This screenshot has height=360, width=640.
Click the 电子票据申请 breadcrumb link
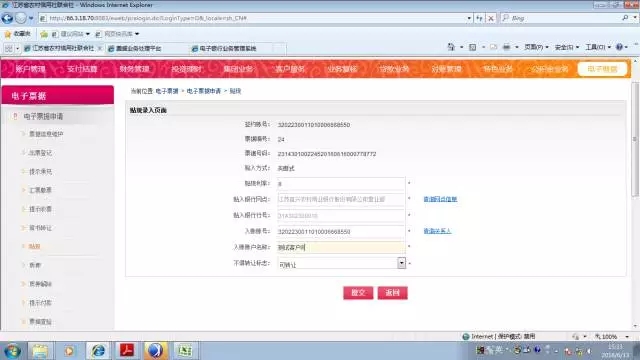204,91
